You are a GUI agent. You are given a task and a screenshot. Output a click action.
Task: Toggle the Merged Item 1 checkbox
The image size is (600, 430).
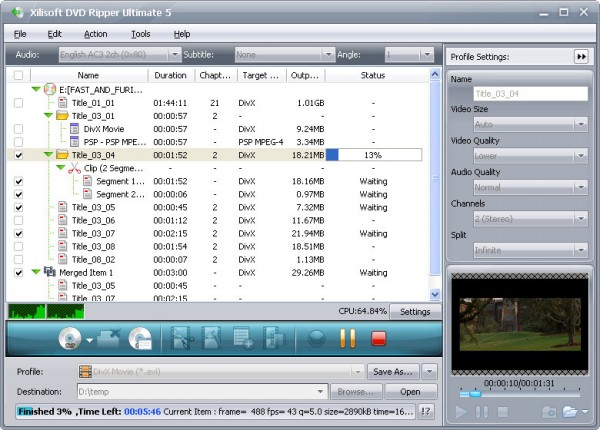click(19, 272)
